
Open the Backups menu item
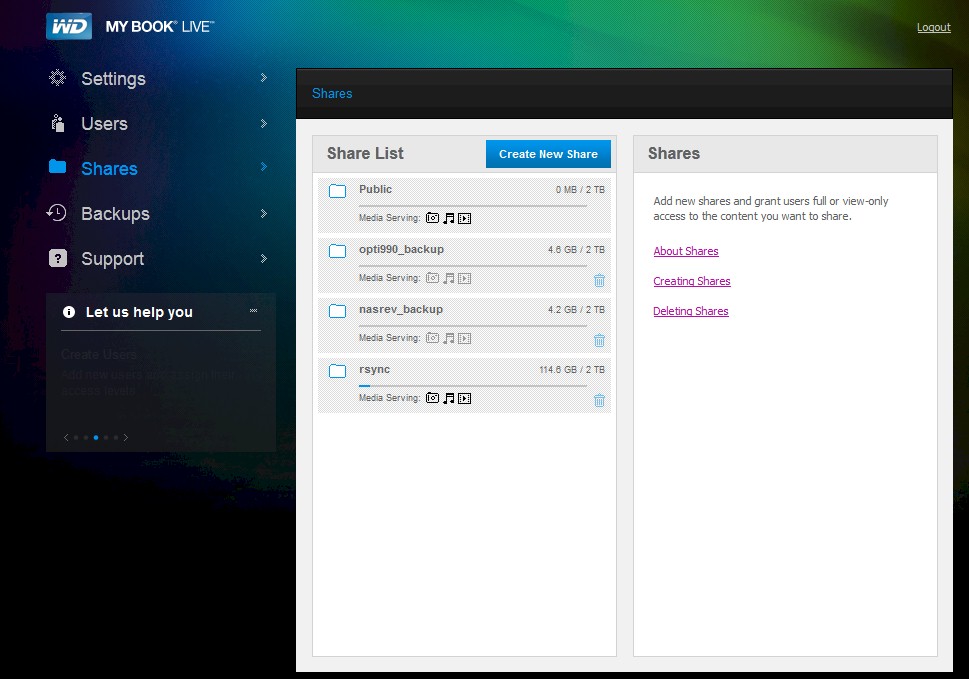point(116,214)
